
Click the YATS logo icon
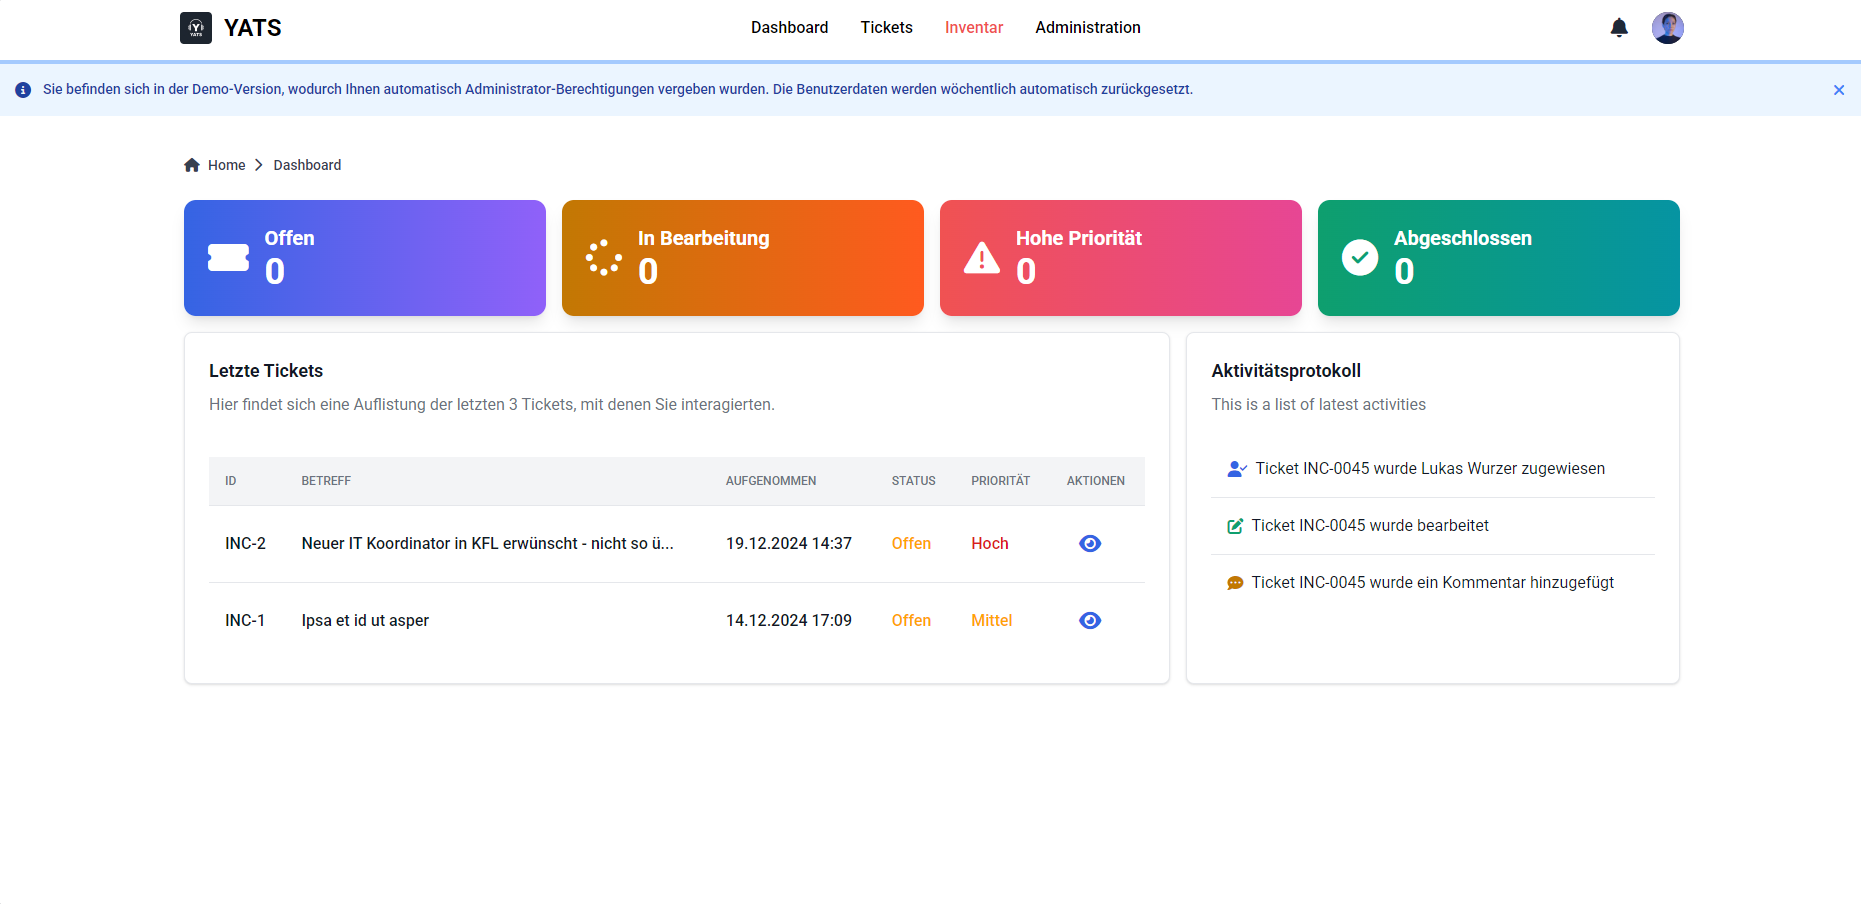click(196, 28)
